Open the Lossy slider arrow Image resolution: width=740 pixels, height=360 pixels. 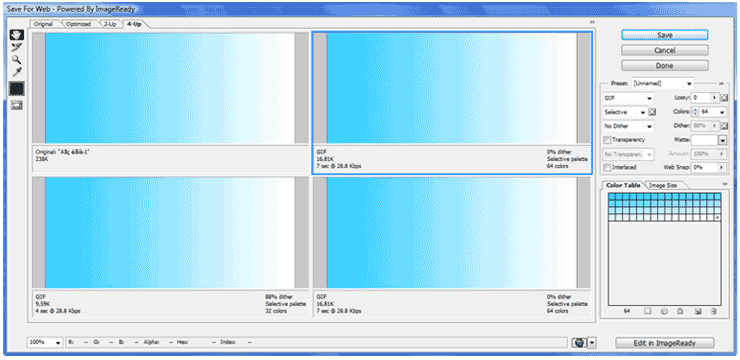pyautogui.click(x=715, y=98)
